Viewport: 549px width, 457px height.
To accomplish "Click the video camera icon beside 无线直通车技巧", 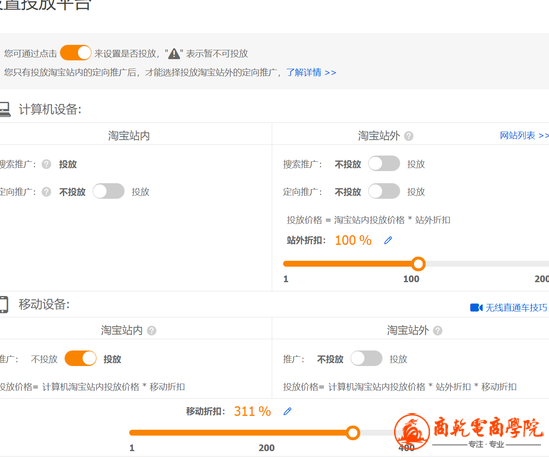I will (476, 307).
